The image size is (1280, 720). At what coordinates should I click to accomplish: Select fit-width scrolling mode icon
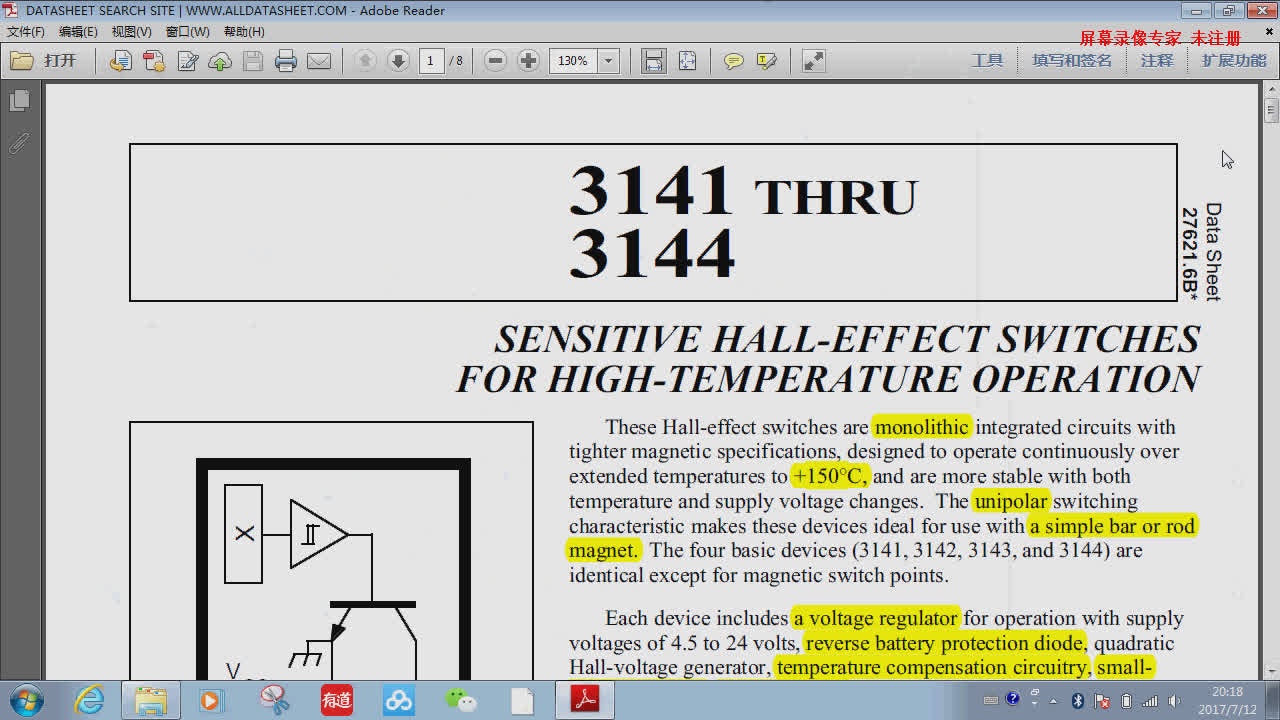pos(654,61)
